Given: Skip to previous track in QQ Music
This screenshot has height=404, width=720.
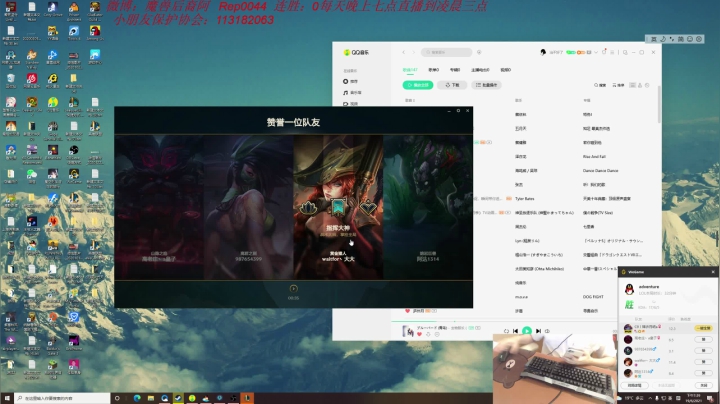Looking at the screenshot, I should click(516, 331).
